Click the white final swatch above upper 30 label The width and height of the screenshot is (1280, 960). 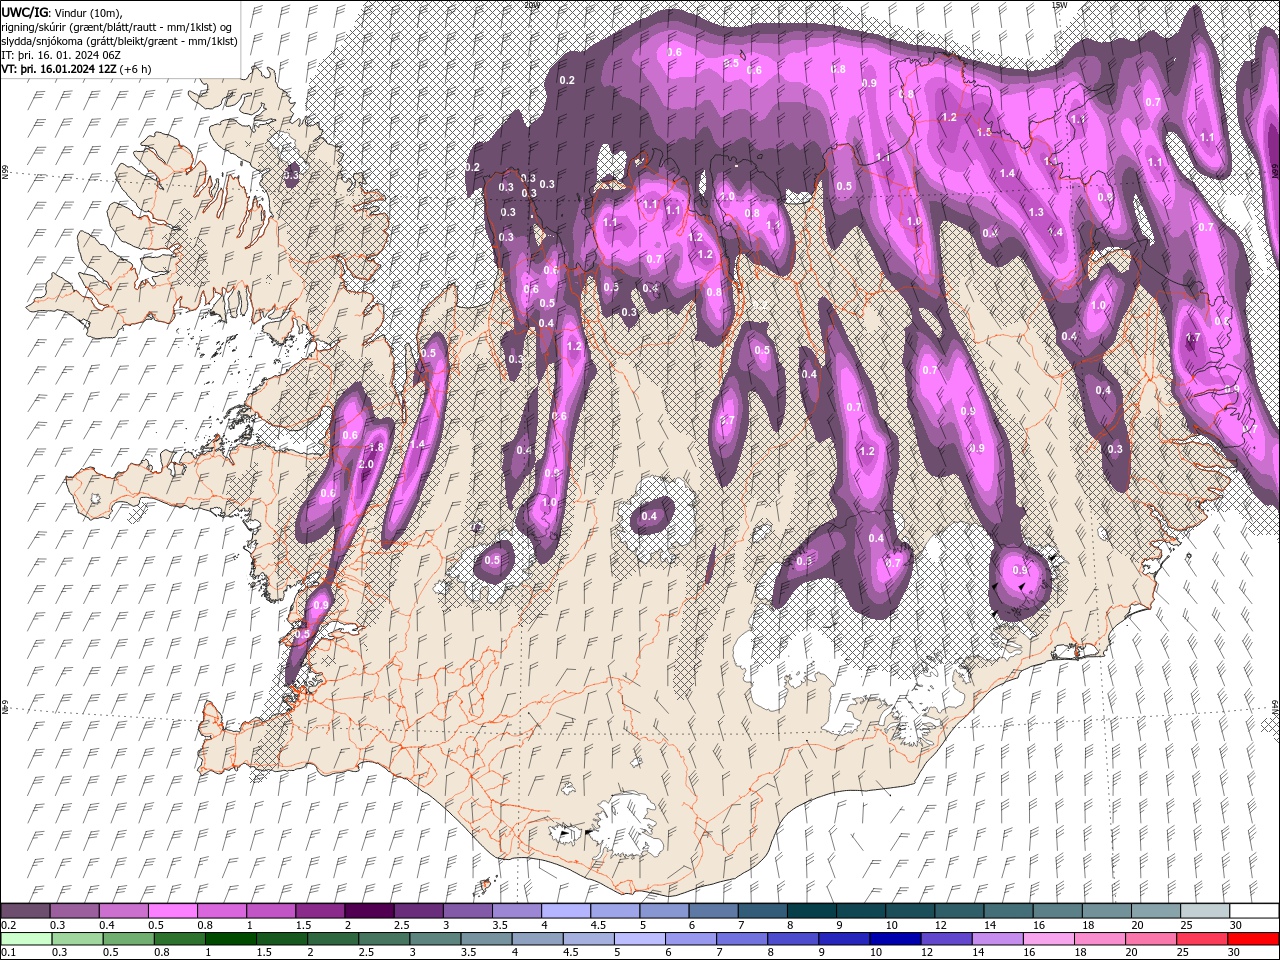pos(1254,910)
